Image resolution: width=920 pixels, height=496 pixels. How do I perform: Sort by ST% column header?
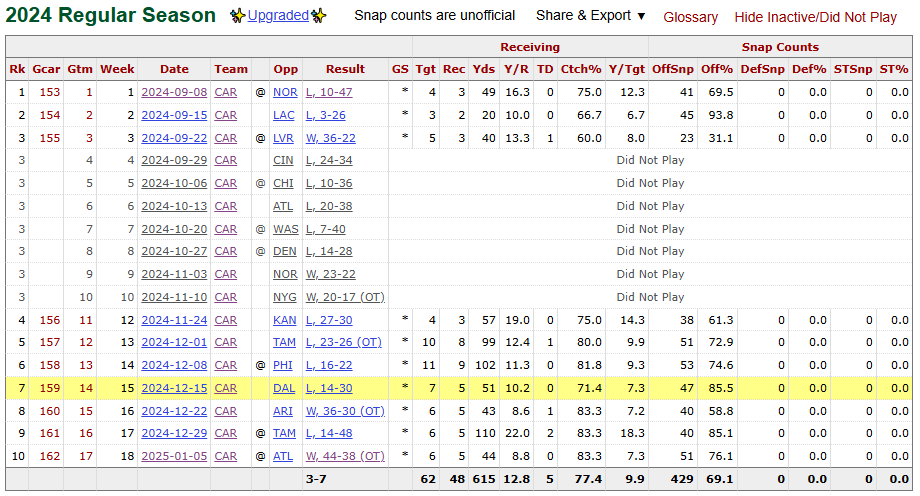(894, 69)
